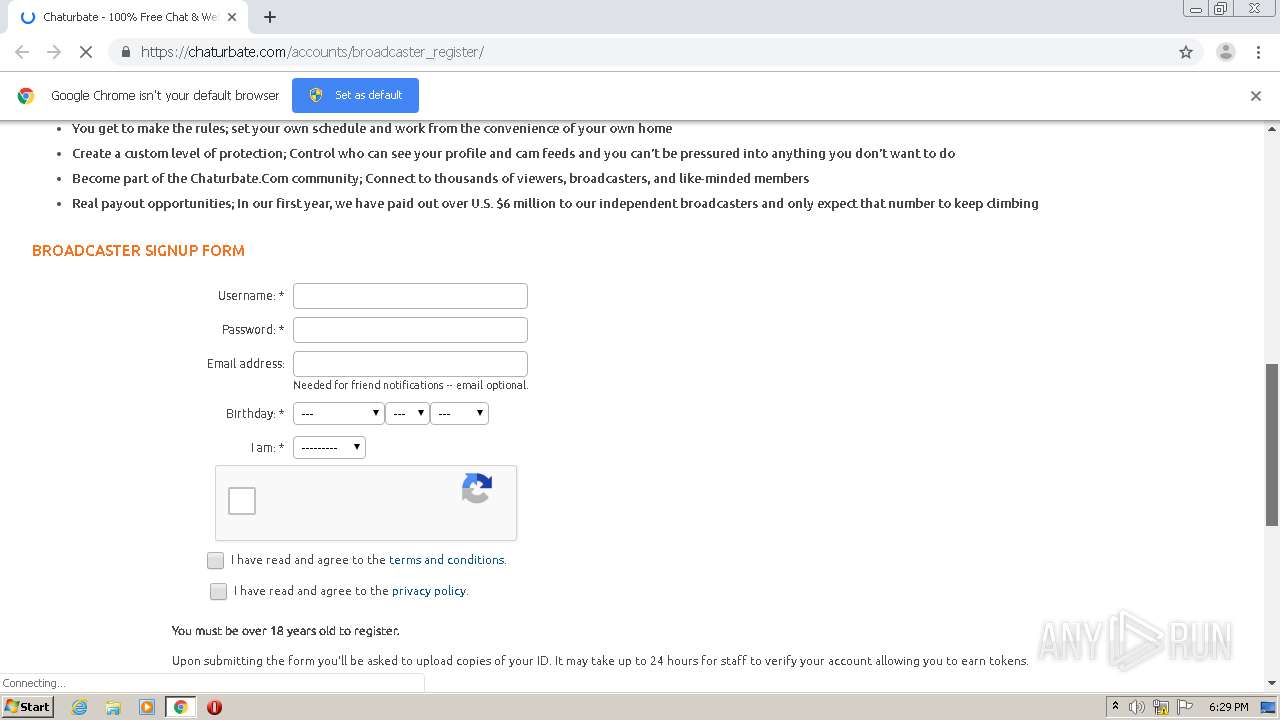Go back to the previous page
Viewport: 1280px width, 720px height.
[x=22, y=52]
